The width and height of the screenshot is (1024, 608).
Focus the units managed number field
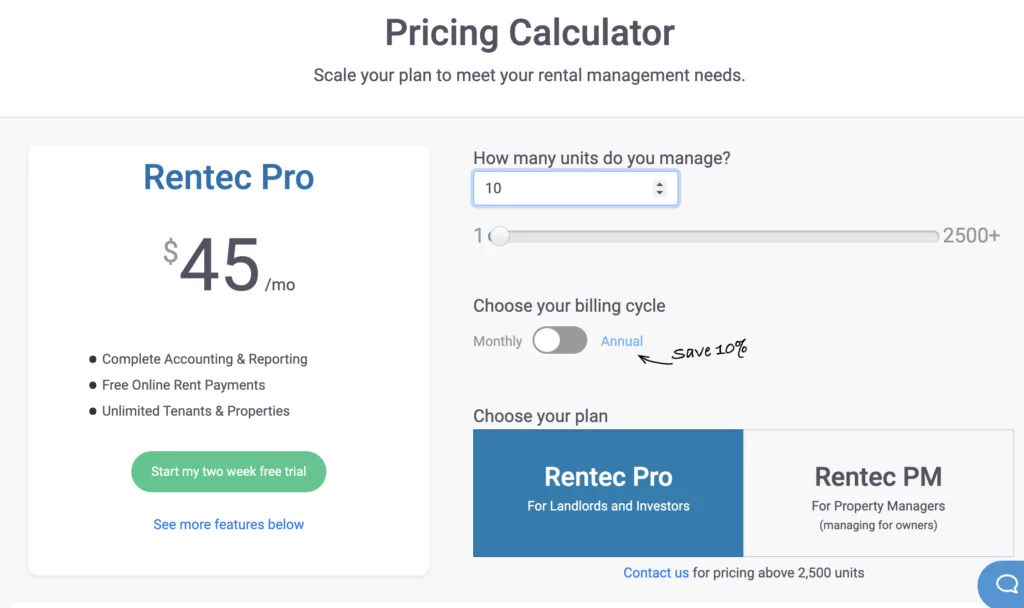[x=575, y=188]
